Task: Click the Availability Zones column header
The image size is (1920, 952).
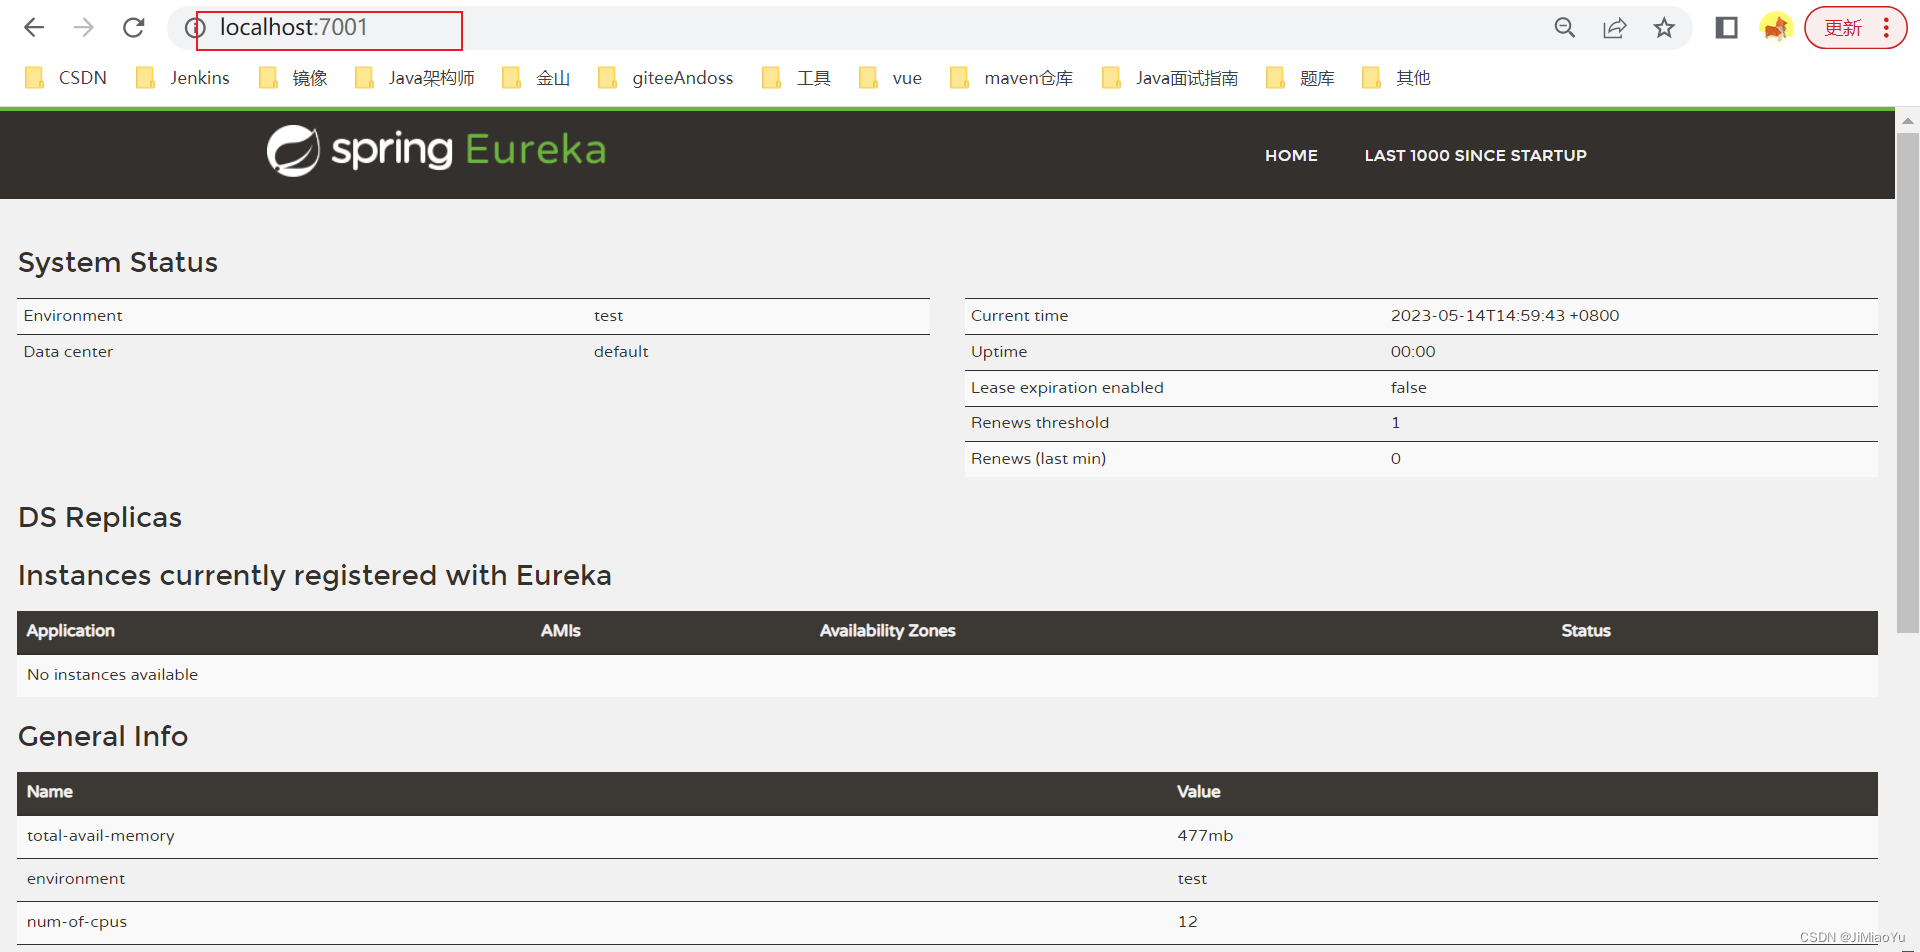Action: click(x=888, y=631)
